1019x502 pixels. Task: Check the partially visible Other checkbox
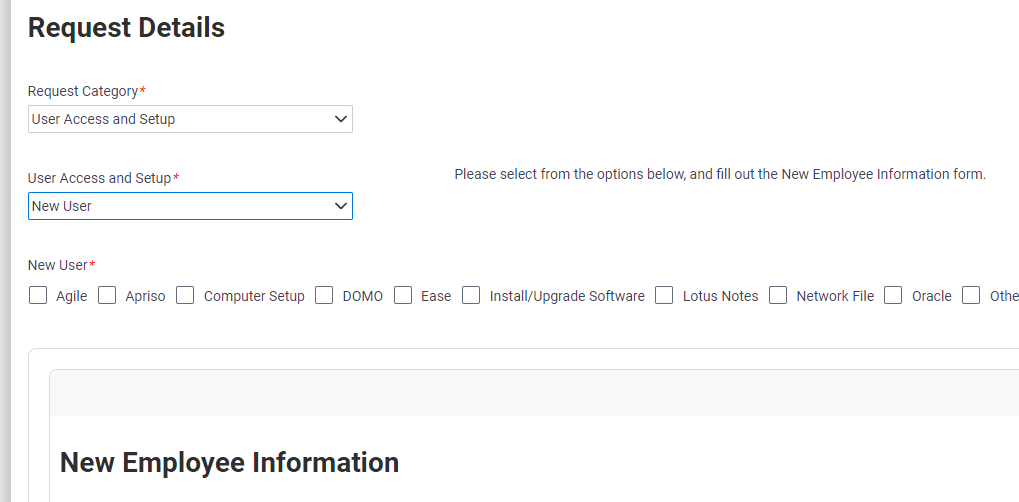971,295
